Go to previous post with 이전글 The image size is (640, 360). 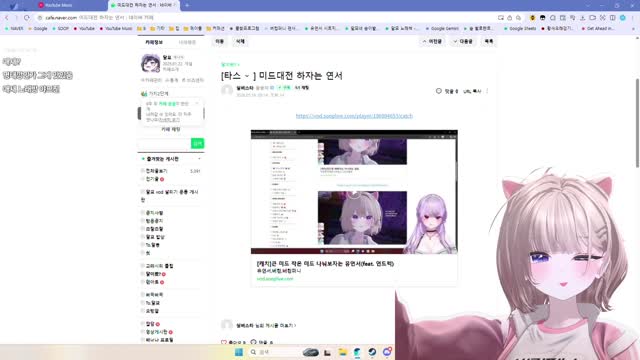[432, 42]
